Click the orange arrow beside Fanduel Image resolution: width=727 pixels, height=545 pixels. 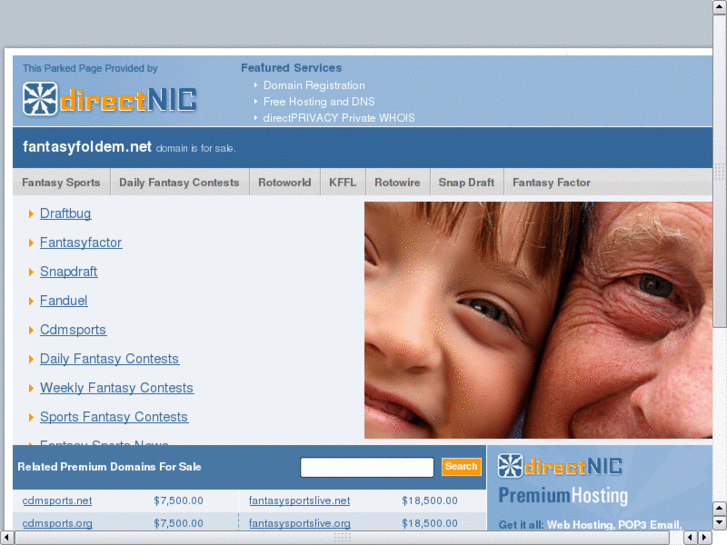click(x=31, y=301)
